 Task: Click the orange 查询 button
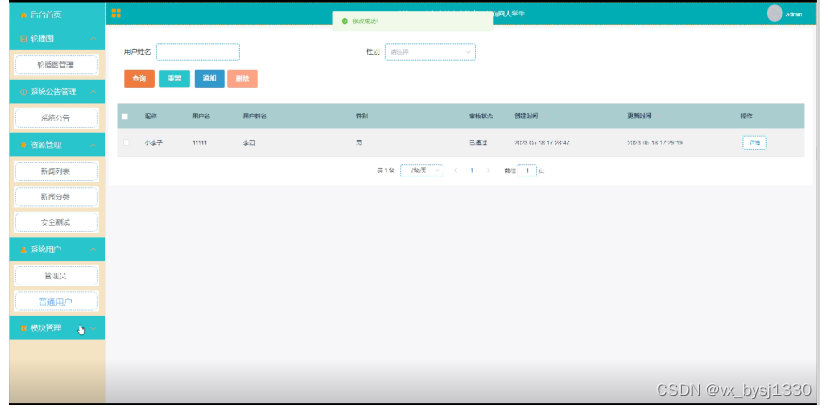139,79
